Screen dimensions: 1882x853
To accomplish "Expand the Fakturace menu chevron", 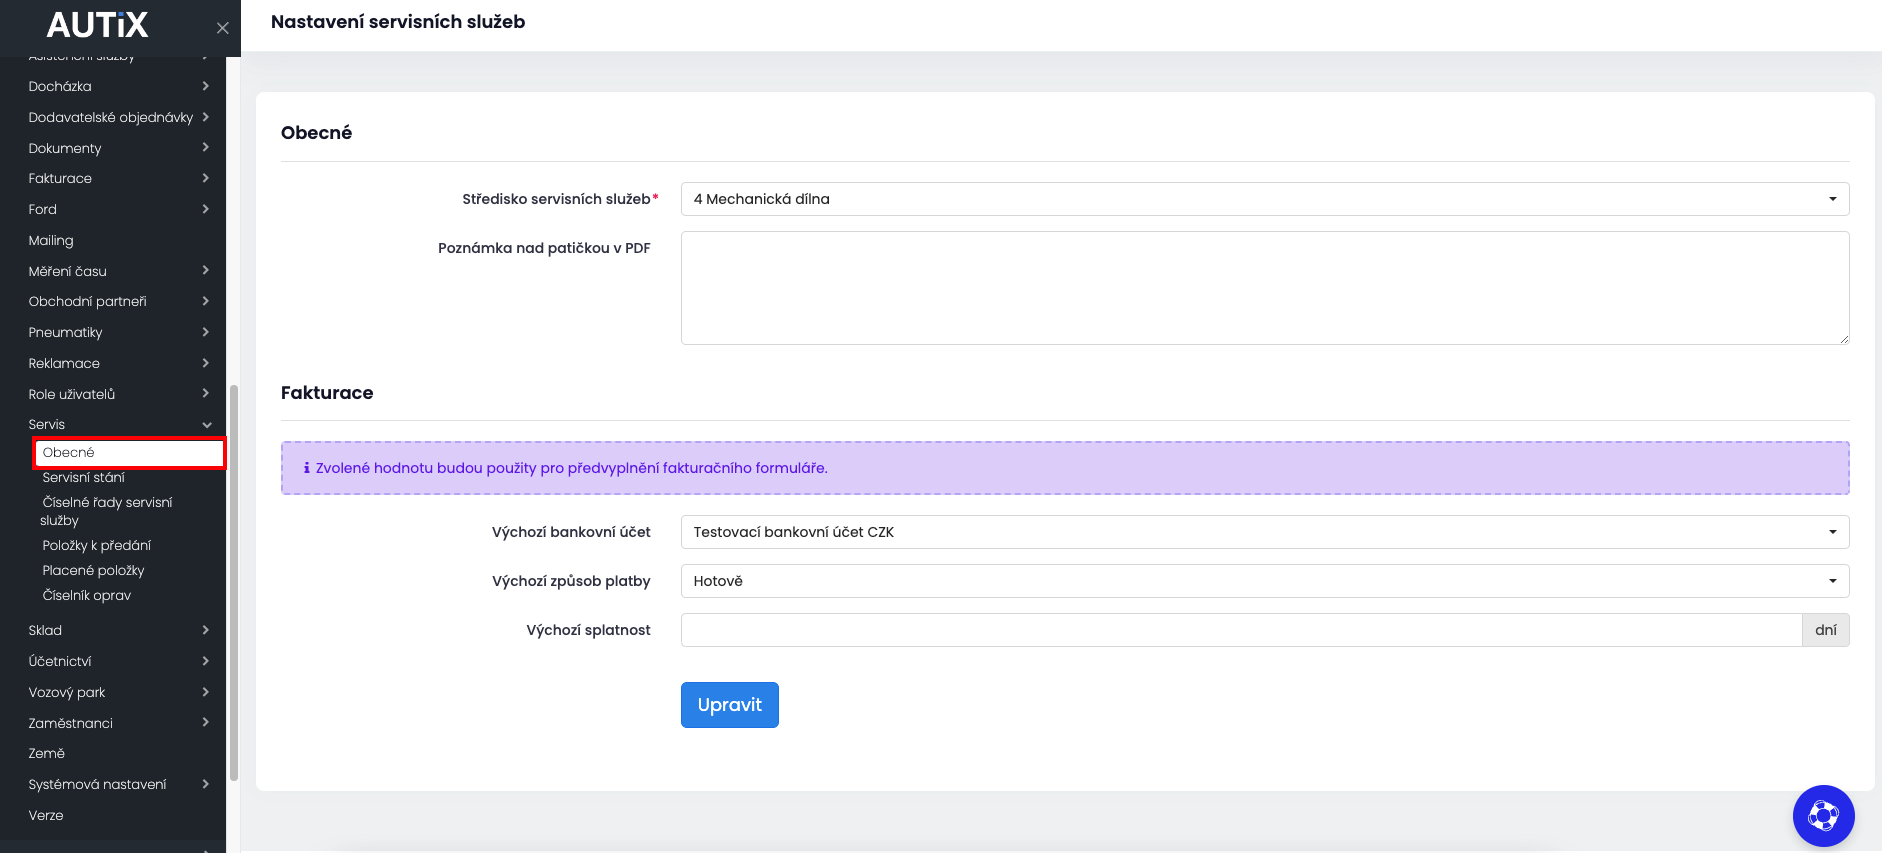I will tap(205, 178).
